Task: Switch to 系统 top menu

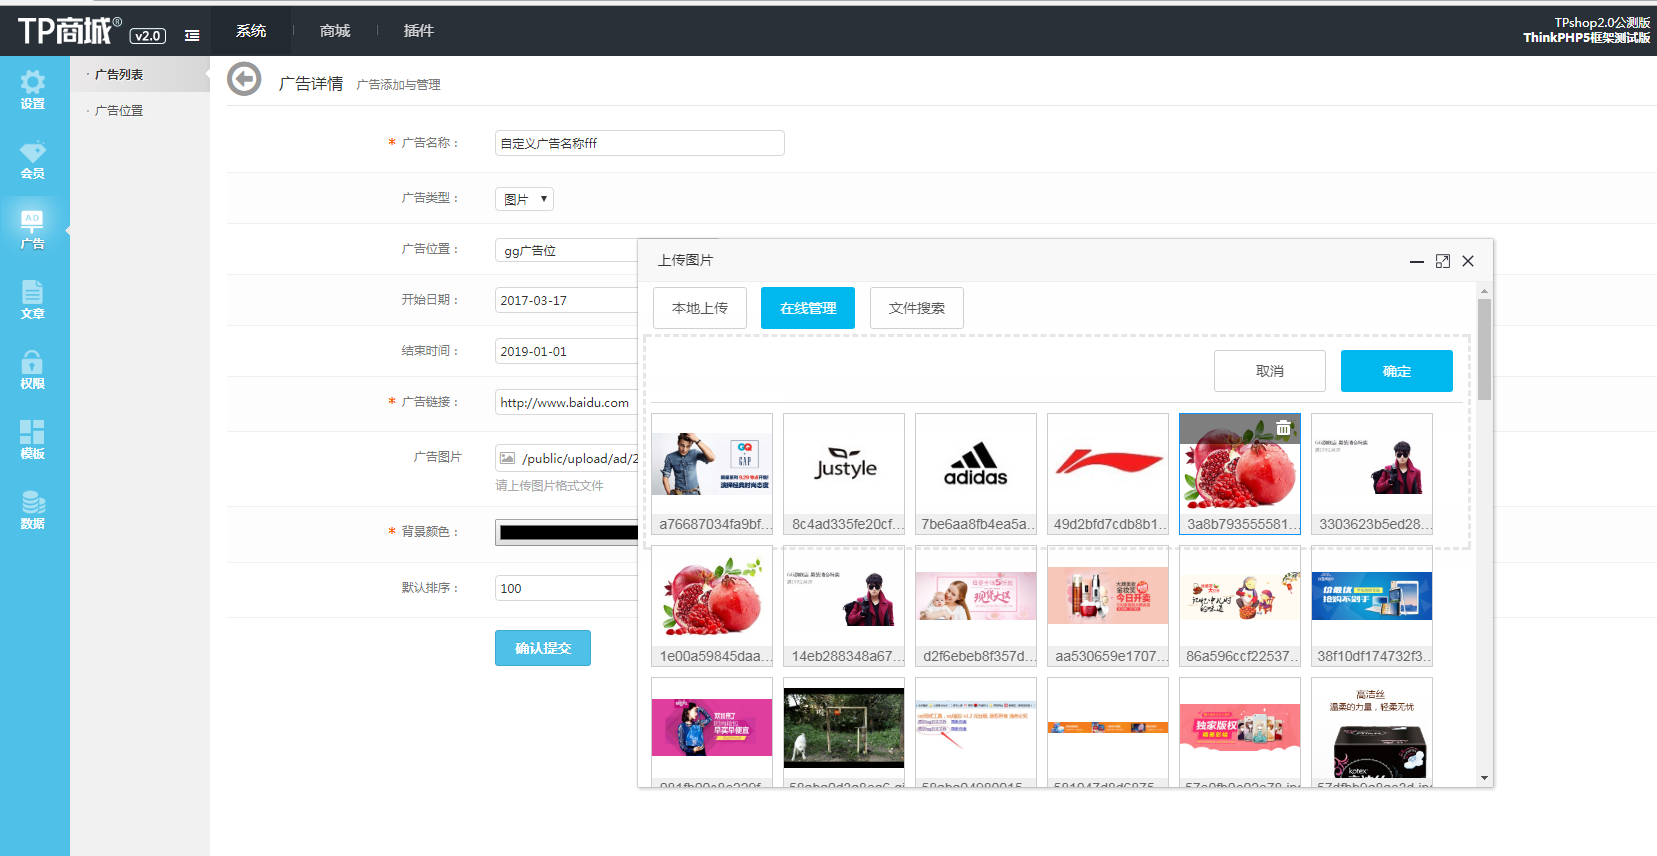Action: point(251,31)
